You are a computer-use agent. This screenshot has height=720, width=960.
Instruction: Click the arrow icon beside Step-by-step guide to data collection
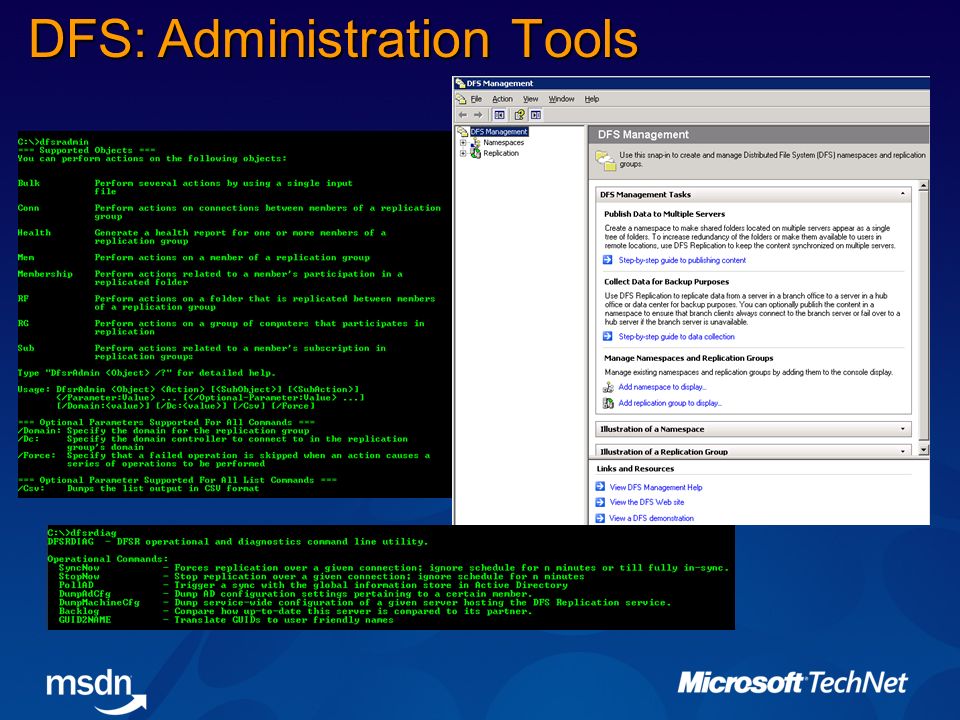pyautogui.click(x=607, y=336)
